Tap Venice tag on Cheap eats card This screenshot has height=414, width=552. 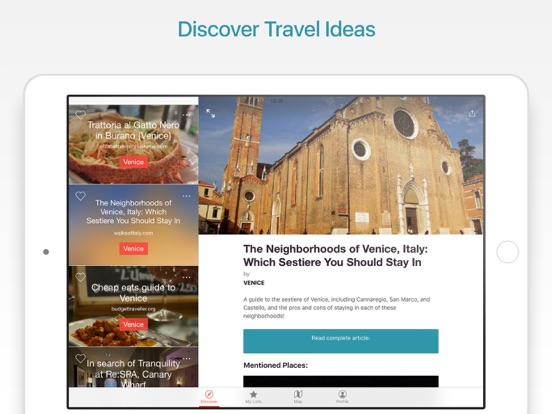(133, 324)
